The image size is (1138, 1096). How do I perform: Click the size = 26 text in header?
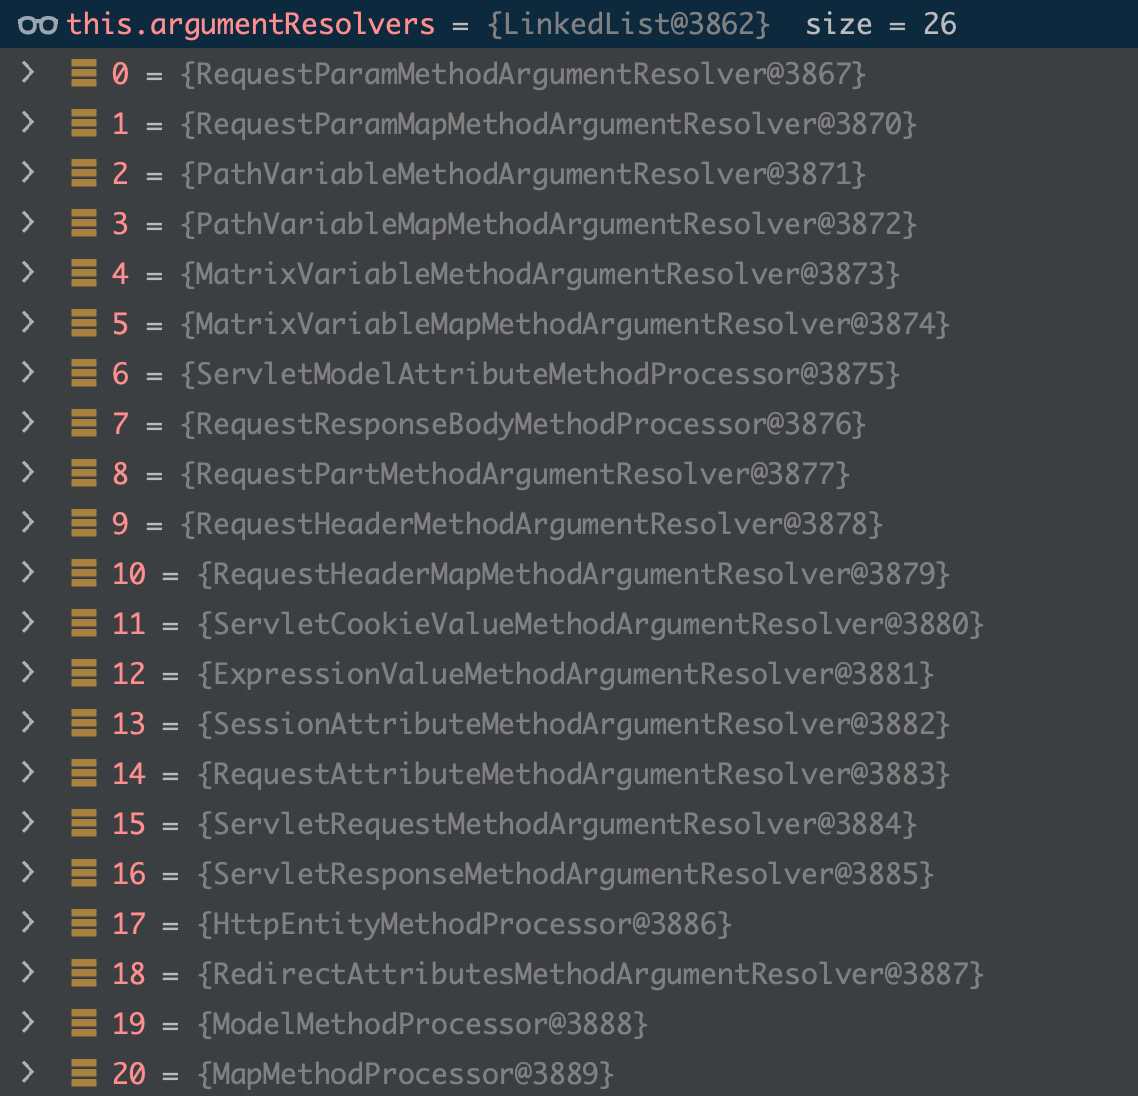pos(881,25)
